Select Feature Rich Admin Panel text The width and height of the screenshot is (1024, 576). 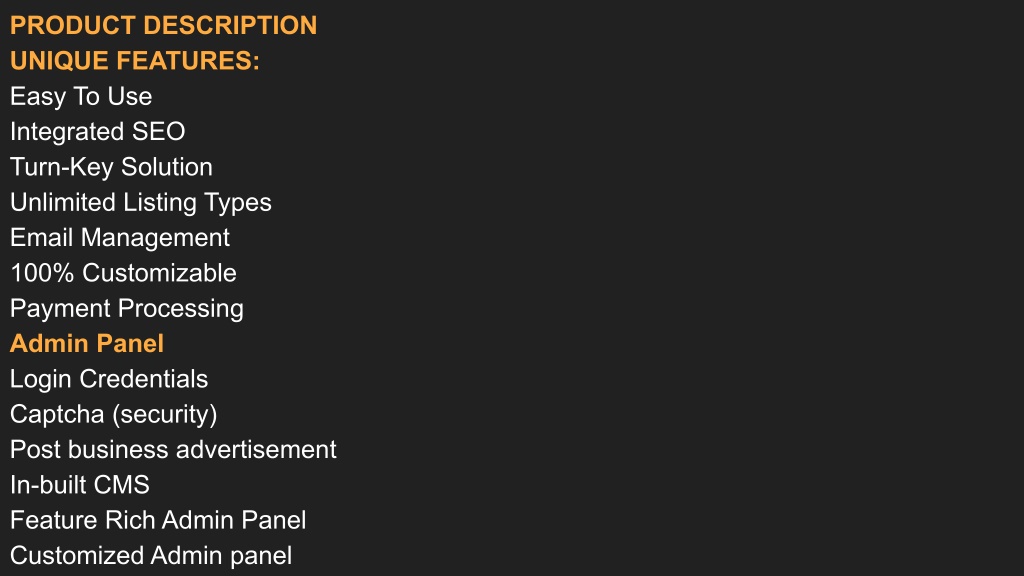(x=158, y=520)
